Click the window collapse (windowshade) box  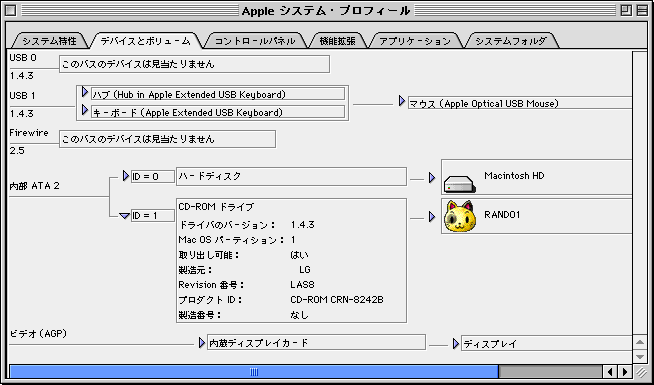point(642,10)
